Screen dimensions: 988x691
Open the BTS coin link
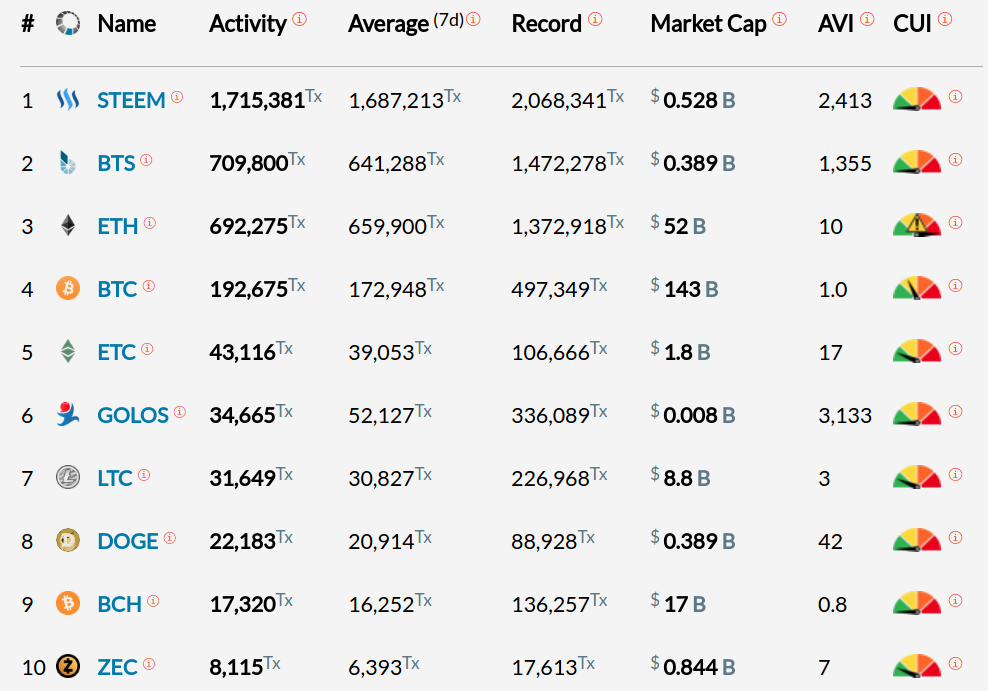[x=116, y=163]
